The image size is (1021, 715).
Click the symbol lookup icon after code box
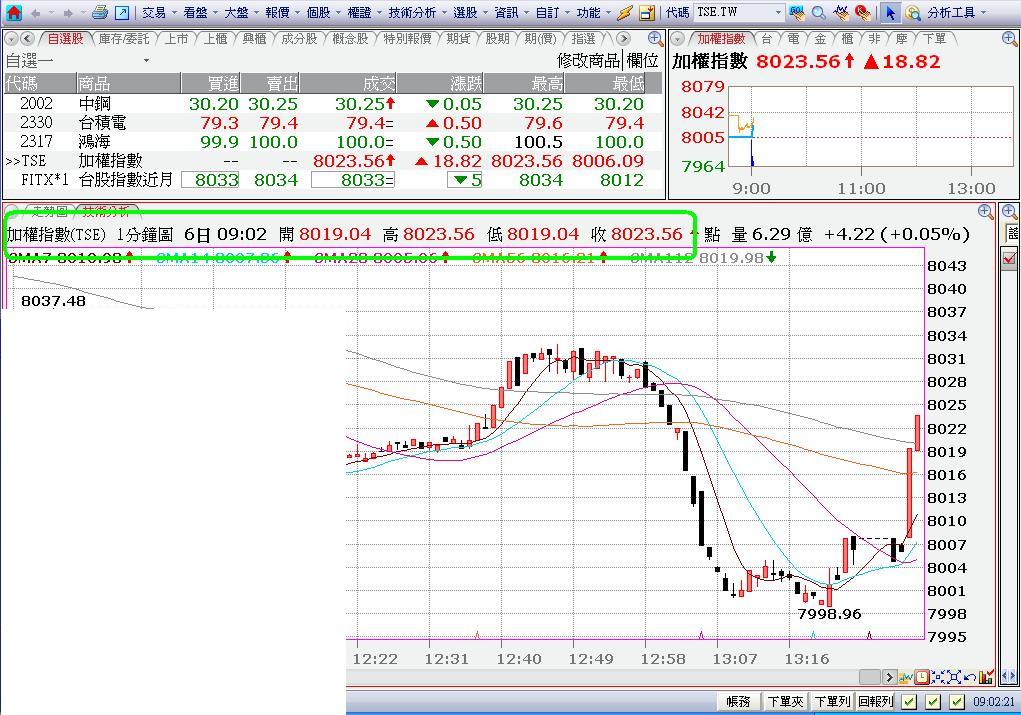(796, 12)
